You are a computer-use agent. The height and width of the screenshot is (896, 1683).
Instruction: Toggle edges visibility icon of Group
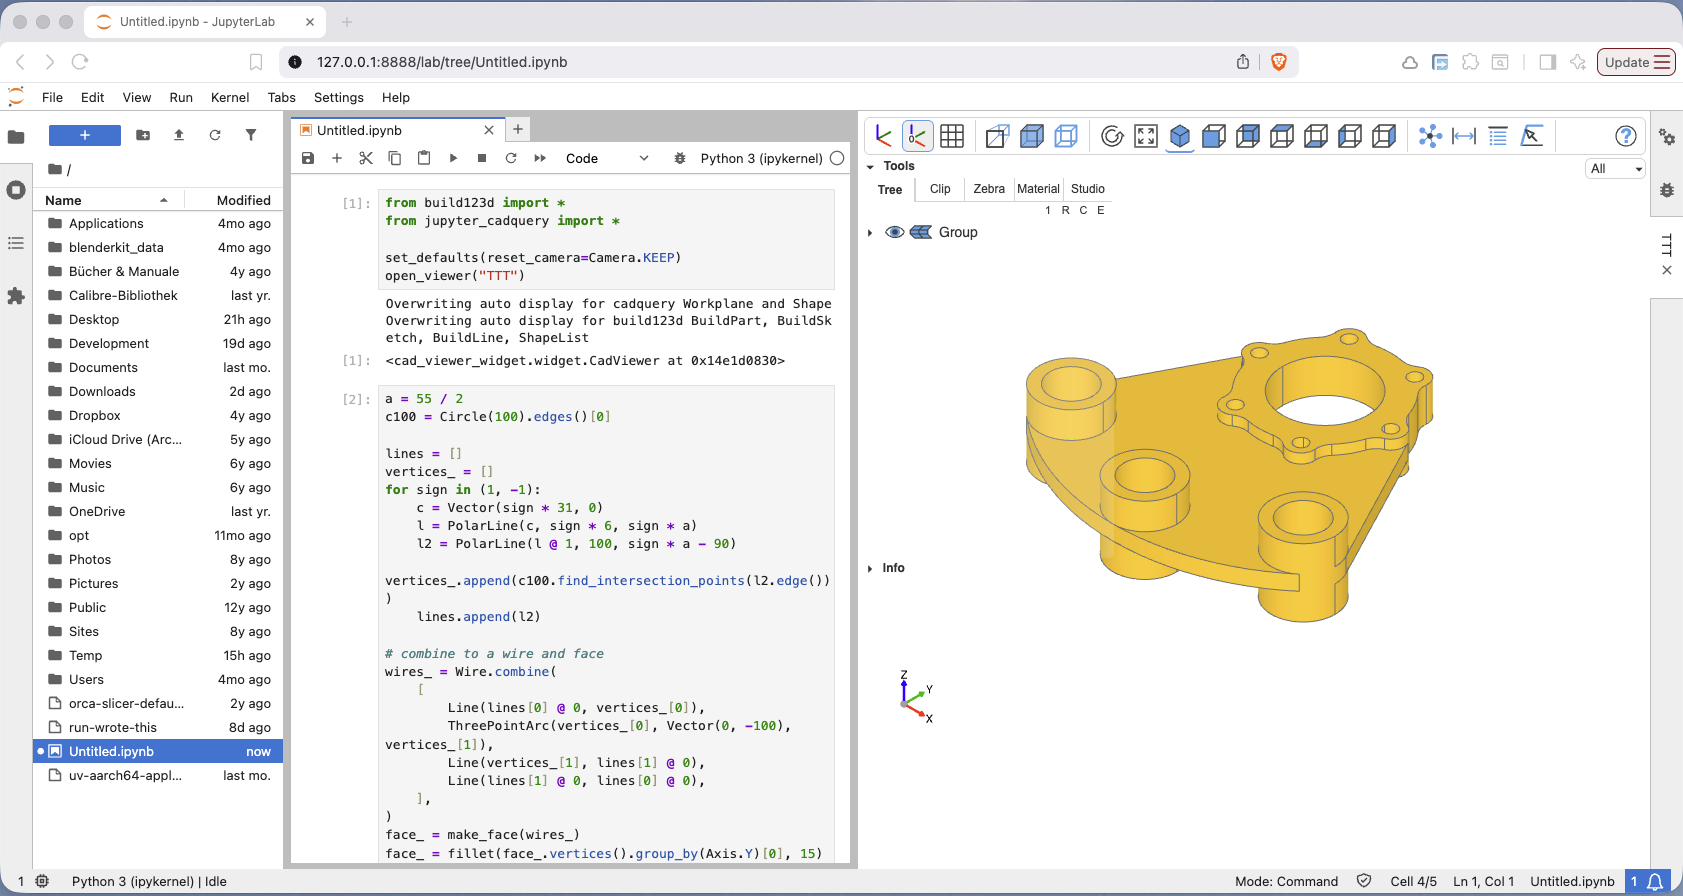tap(921, 232)
